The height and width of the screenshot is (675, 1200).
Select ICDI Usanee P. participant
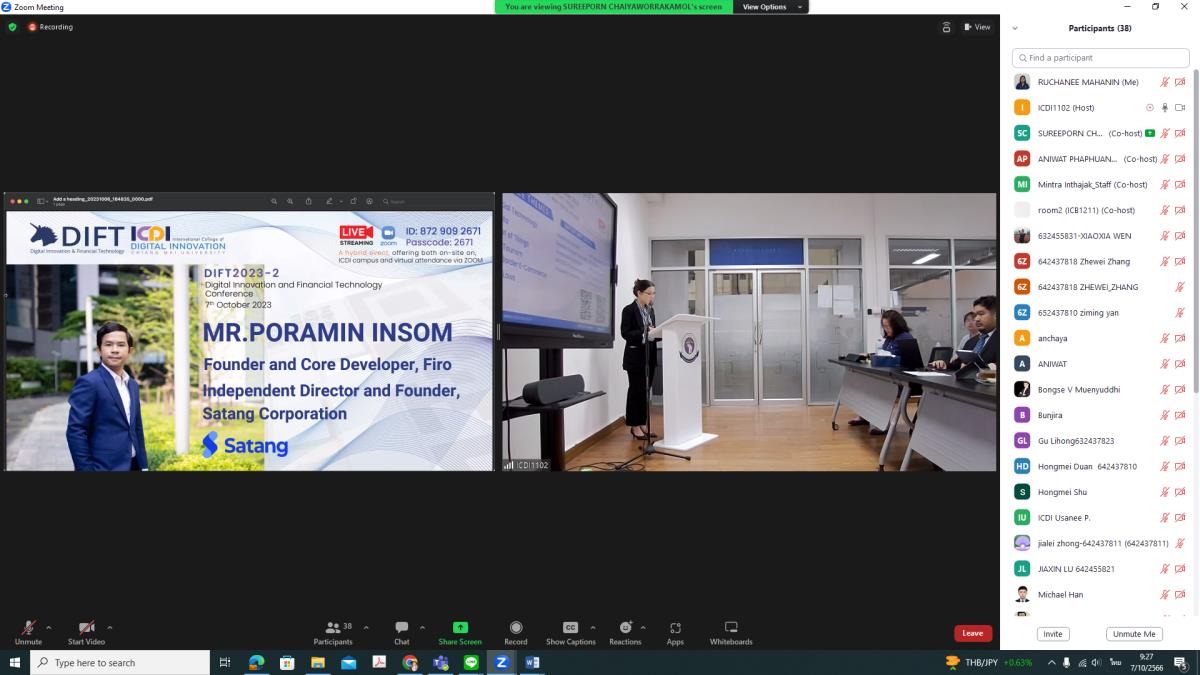[1099, 517]
